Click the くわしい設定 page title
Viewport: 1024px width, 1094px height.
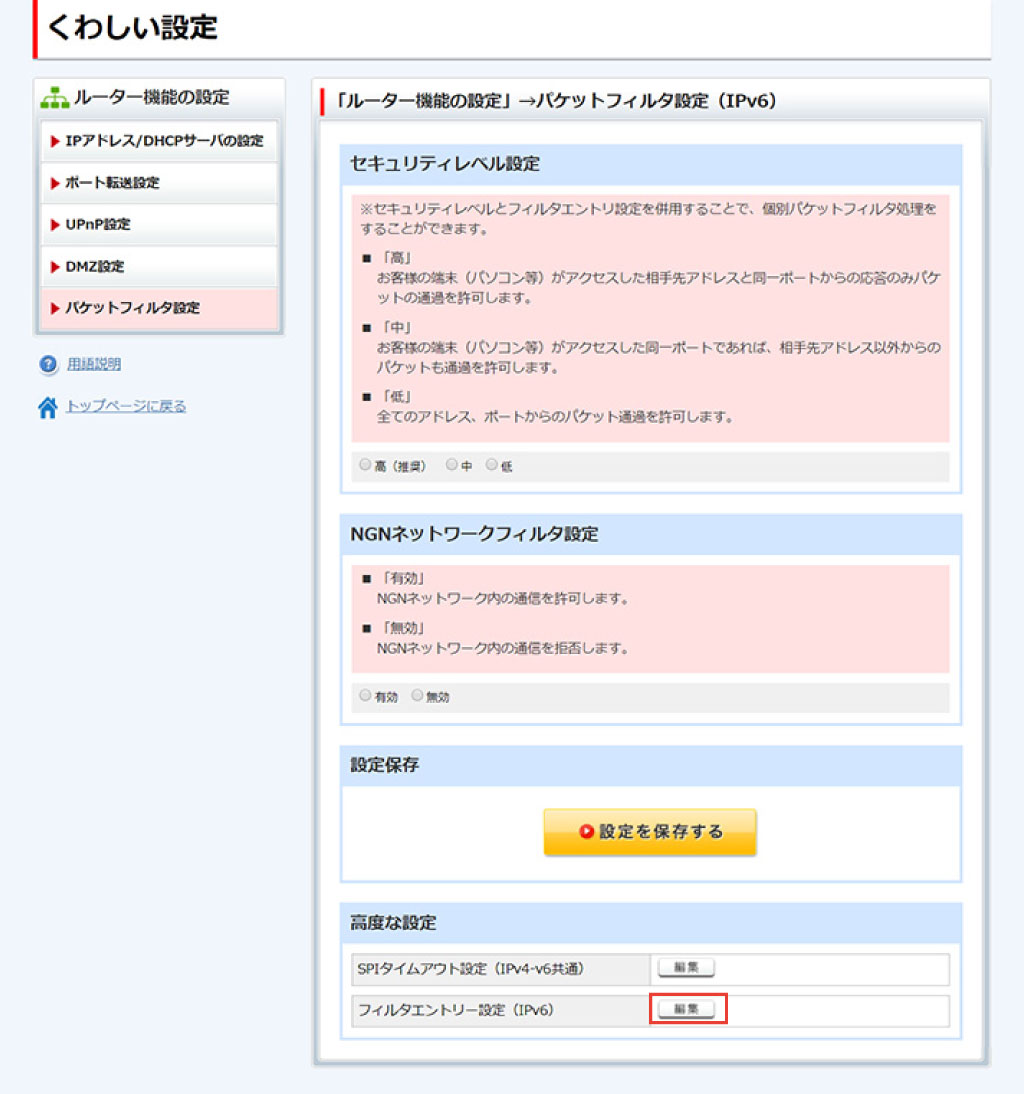(133, 28)
